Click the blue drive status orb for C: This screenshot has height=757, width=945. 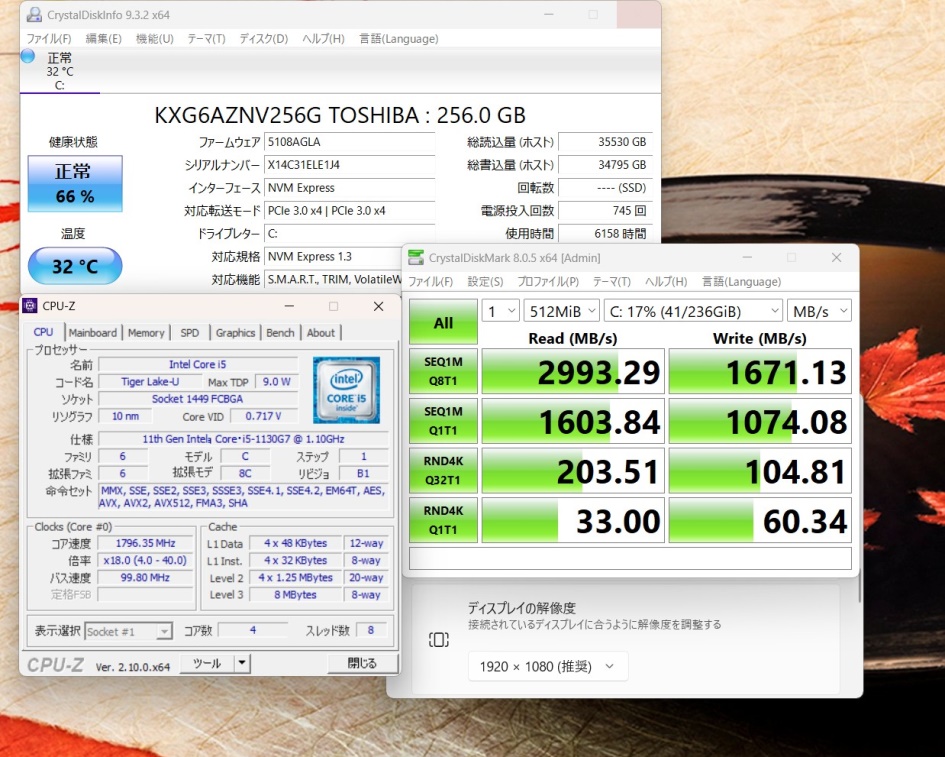tap(28, 56)
